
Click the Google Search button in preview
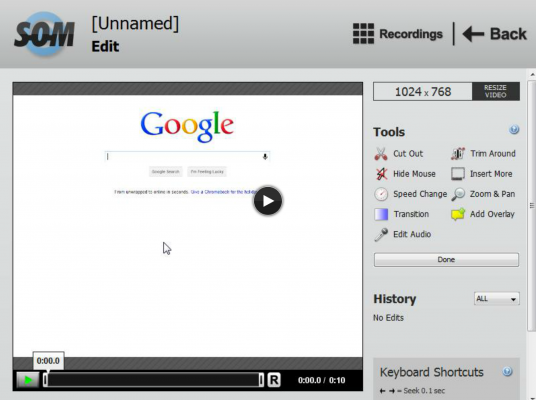tap(165, 172)
